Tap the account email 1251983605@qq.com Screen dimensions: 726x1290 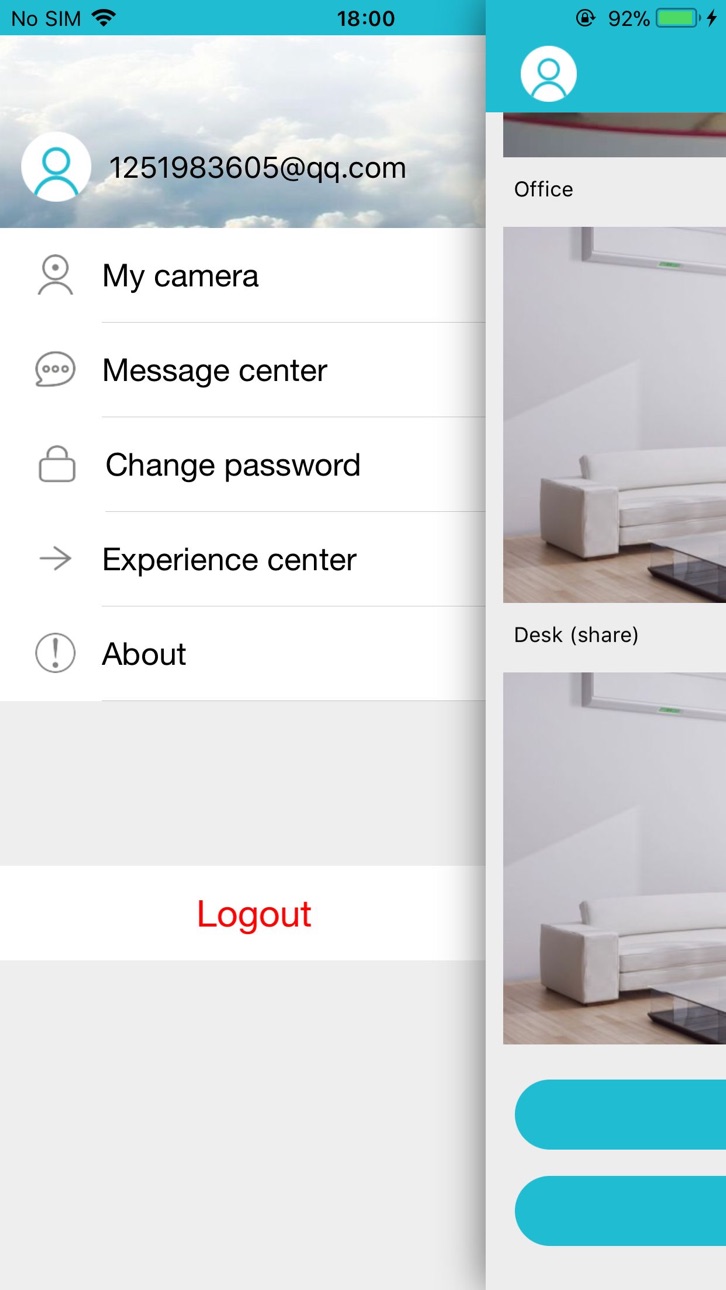(257, 167)
